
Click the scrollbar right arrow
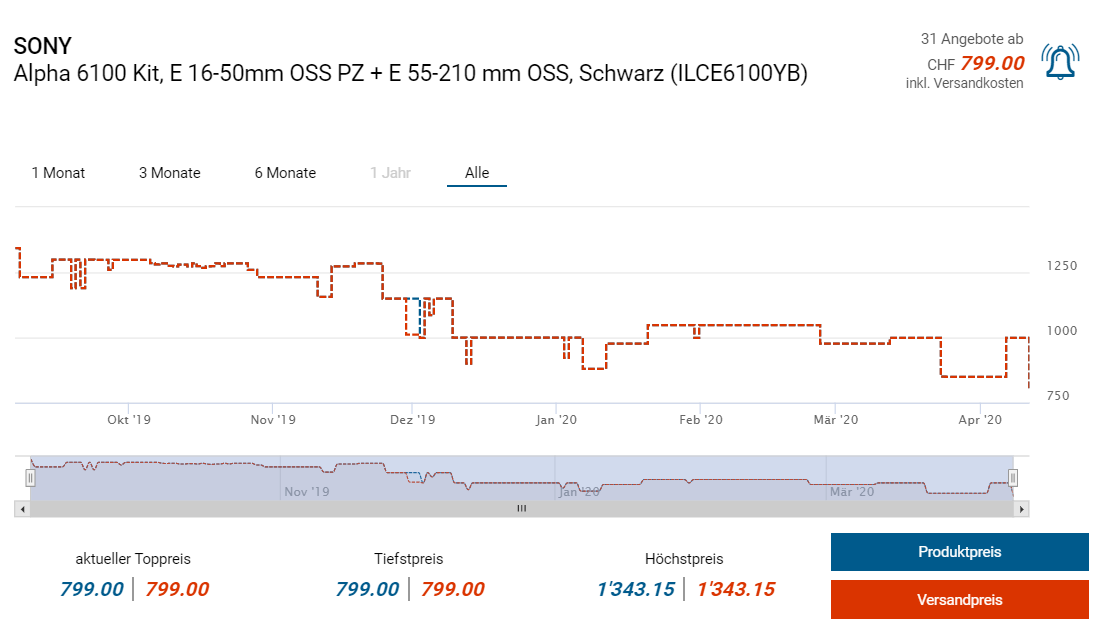(1021, 509)
